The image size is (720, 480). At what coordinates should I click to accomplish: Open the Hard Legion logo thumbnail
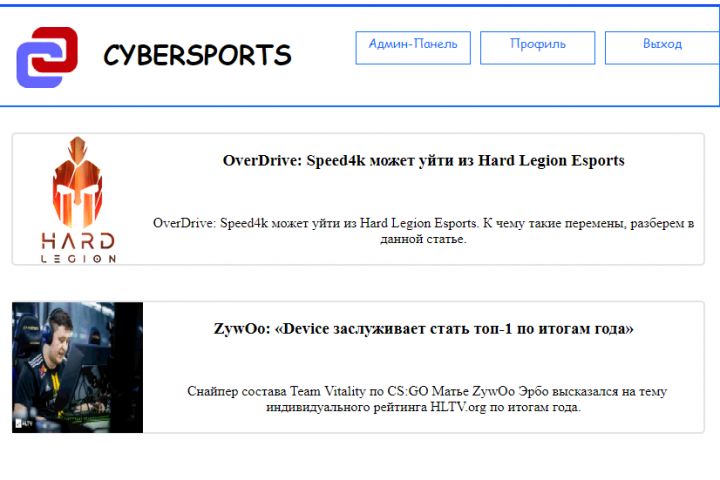coord(78,199)
